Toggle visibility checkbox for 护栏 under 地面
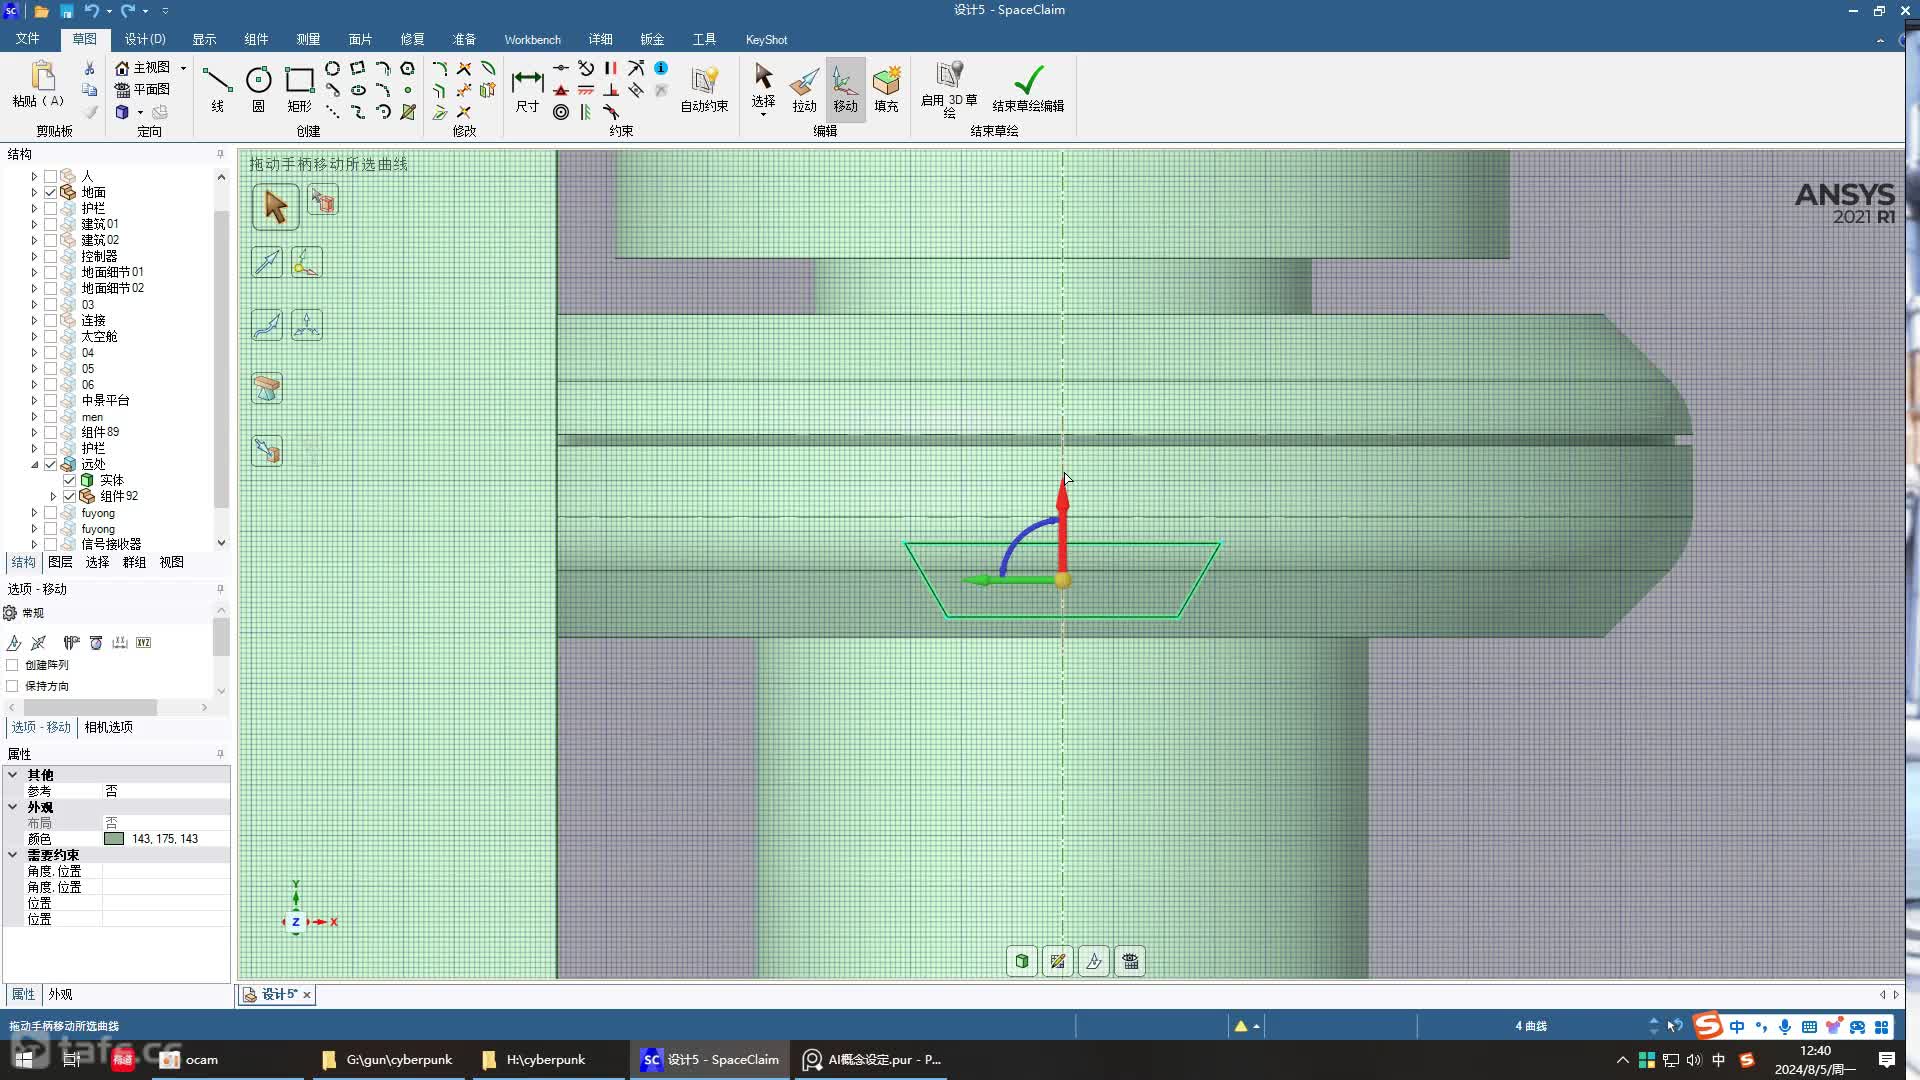The height and width of the screenshot is (1080, 1920). (x=50, y=208)
